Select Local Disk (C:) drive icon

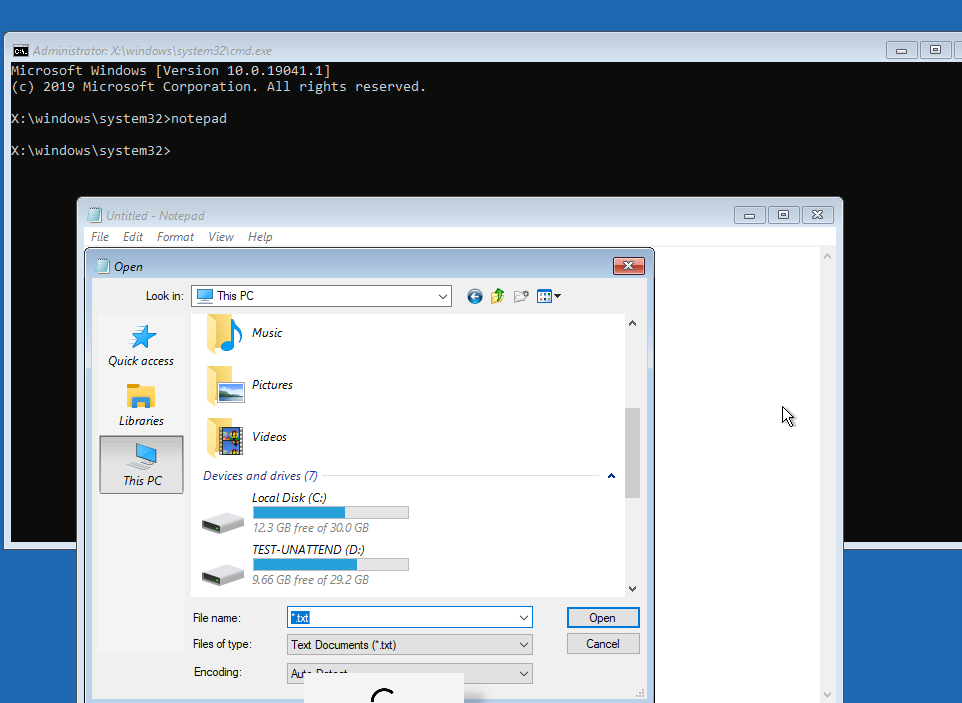coord(223,523)
